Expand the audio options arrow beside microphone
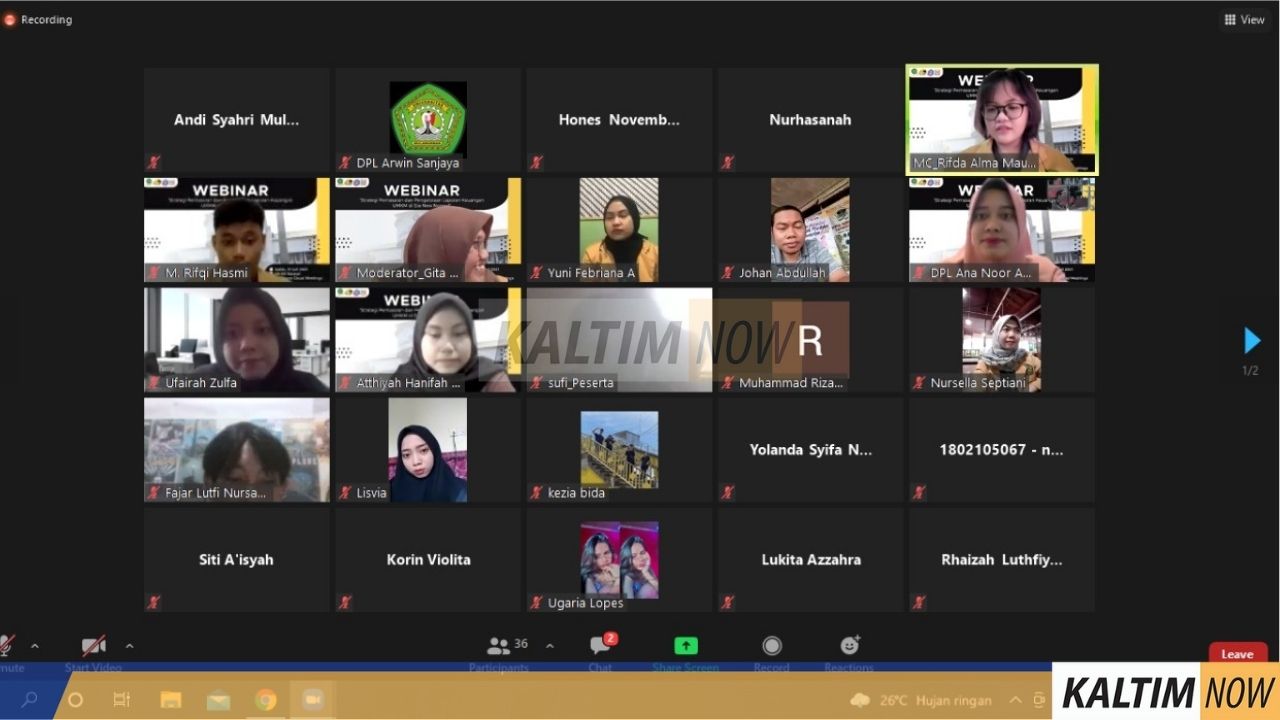 click(35, 646)
